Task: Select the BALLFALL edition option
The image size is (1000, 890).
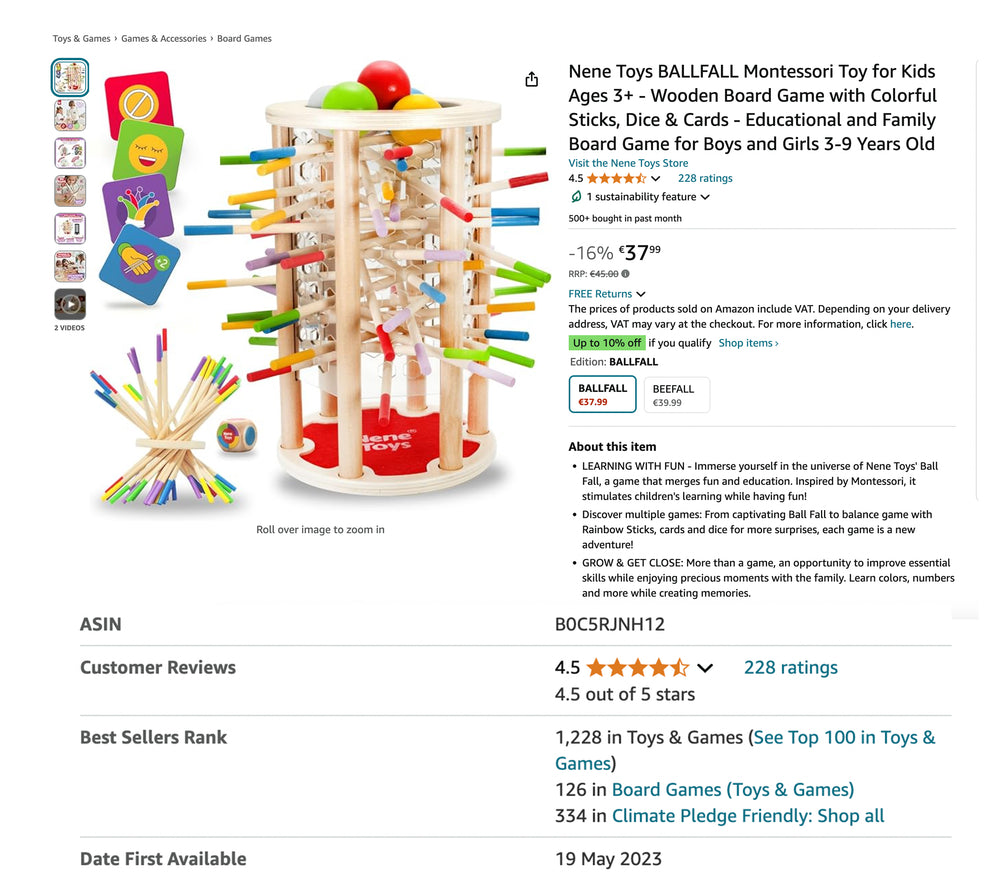Action: [602, 395]
